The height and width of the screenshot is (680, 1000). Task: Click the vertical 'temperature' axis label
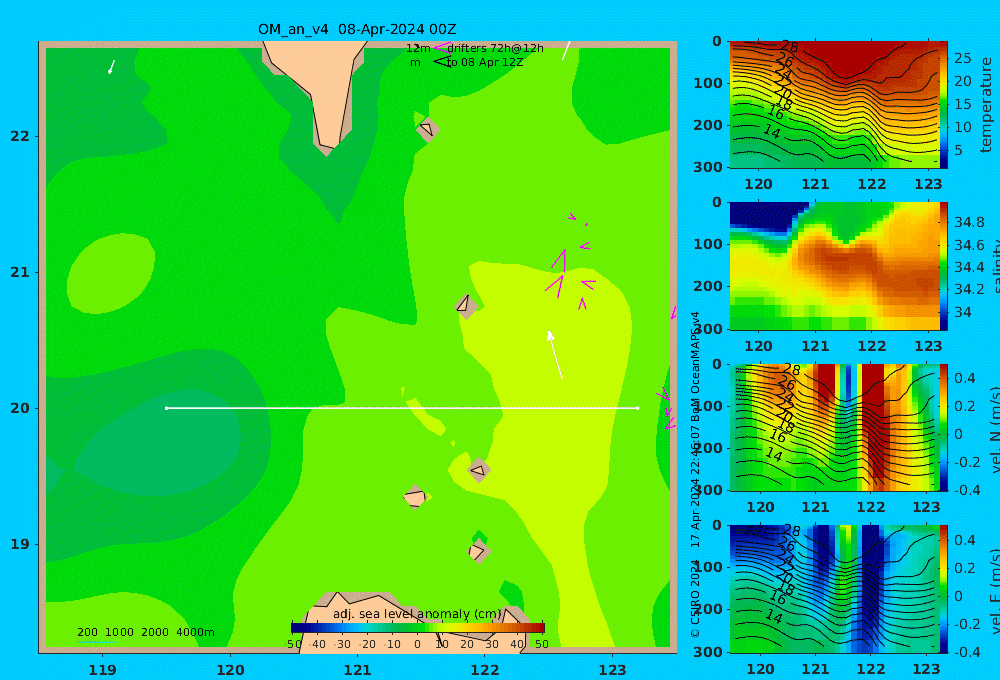(986, 105)
